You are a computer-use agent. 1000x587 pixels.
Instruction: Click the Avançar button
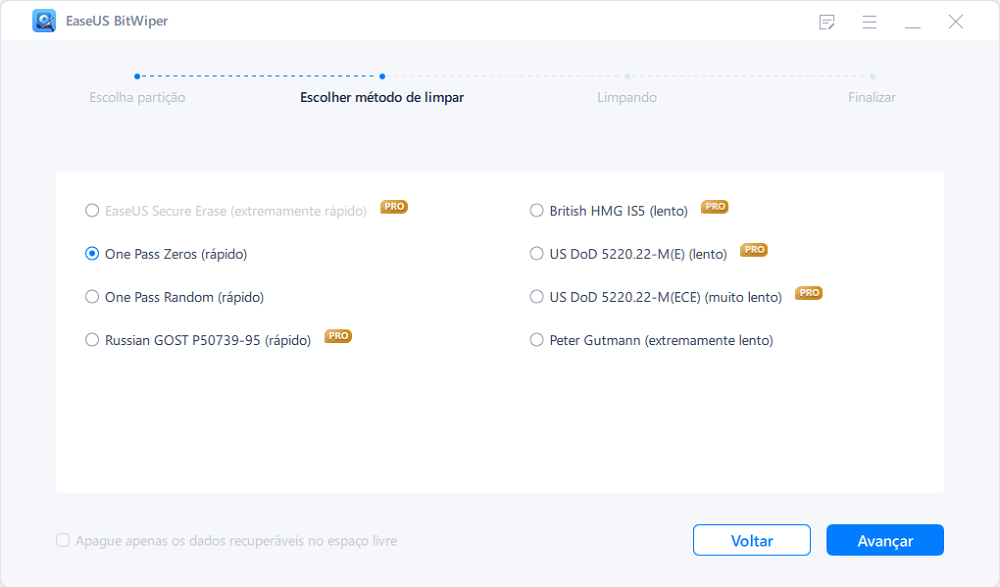(884, 540)
